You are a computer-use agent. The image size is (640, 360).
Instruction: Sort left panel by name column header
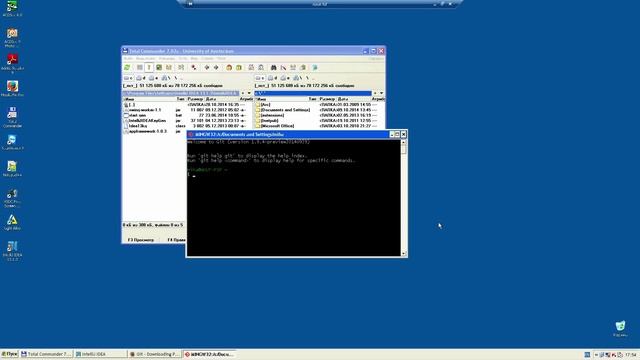click(149, 99)
